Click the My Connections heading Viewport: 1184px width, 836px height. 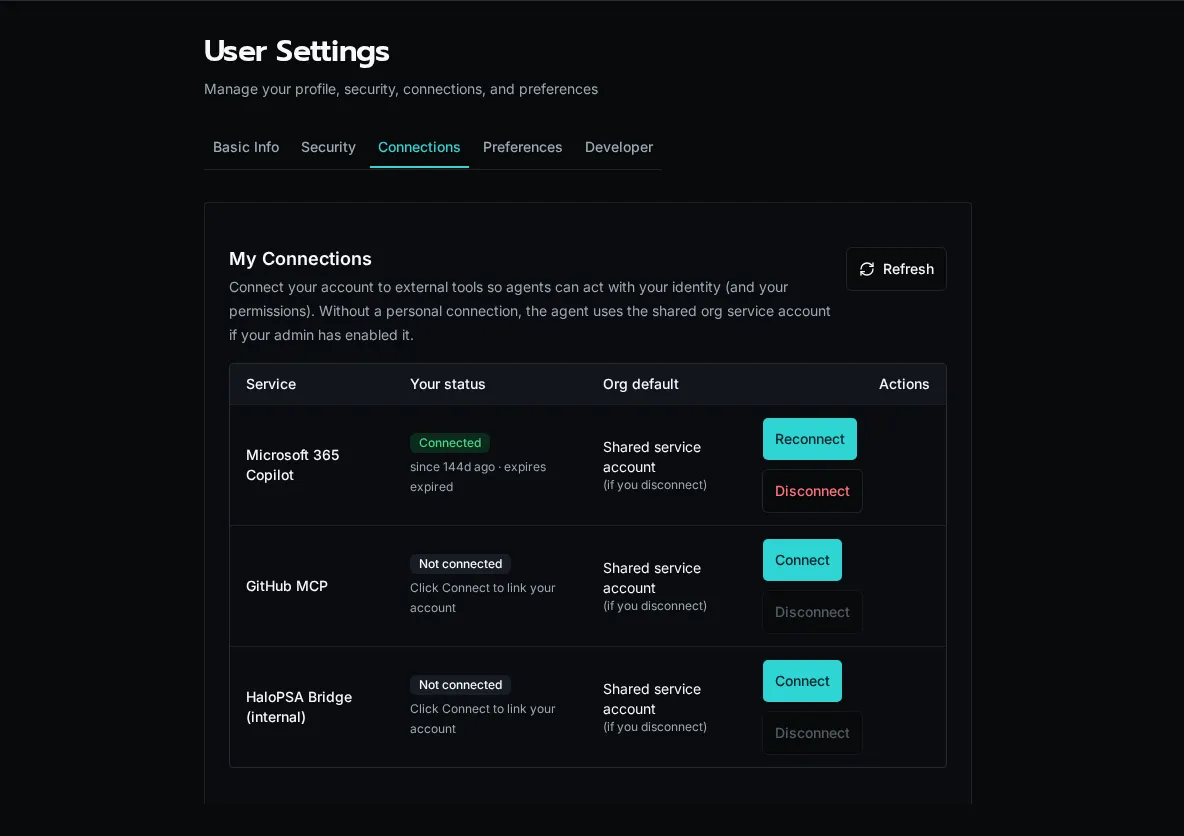[x=300, y=258]
